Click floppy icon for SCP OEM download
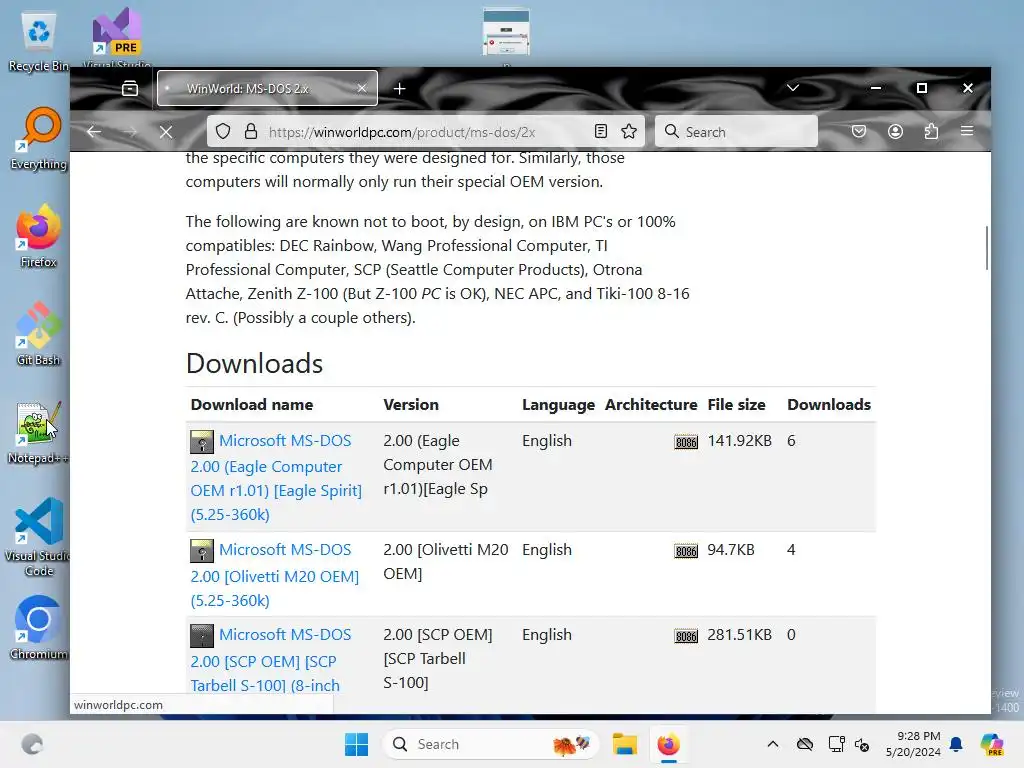 (x=202, y=636)
